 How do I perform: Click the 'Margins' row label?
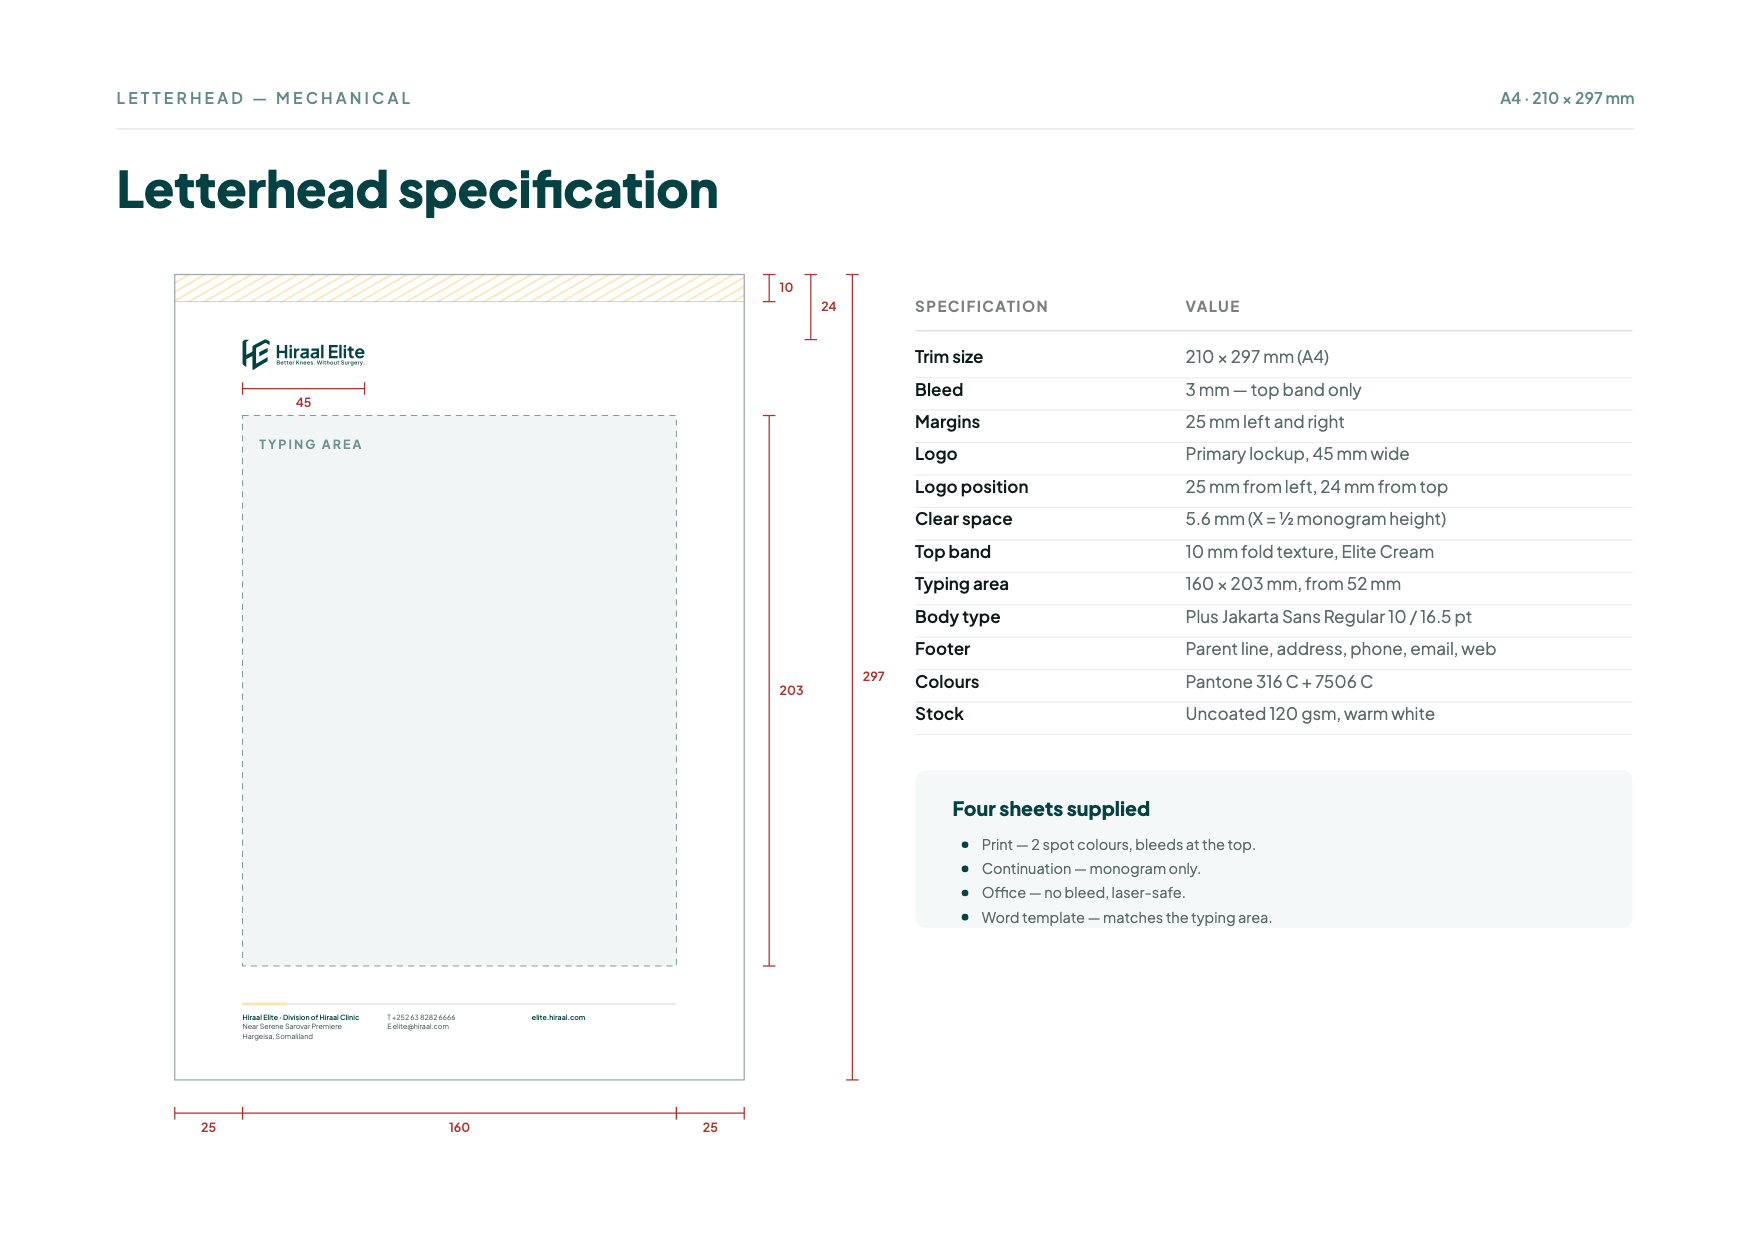pos(947,422)
